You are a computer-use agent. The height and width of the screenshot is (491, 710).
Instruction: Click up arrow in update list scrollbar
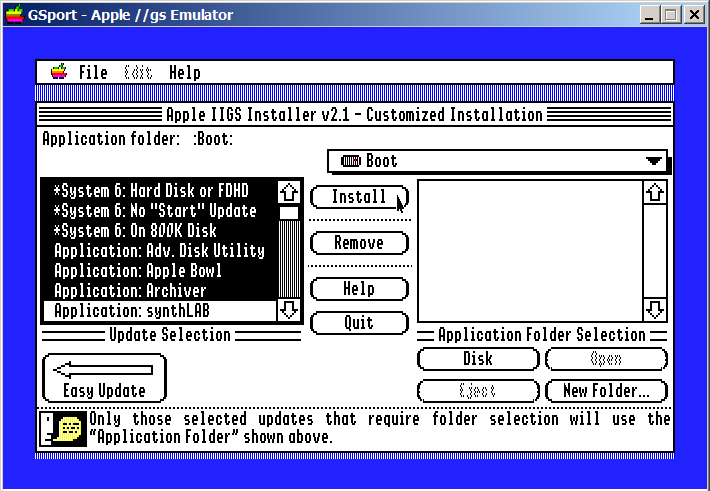coord(289,191)
